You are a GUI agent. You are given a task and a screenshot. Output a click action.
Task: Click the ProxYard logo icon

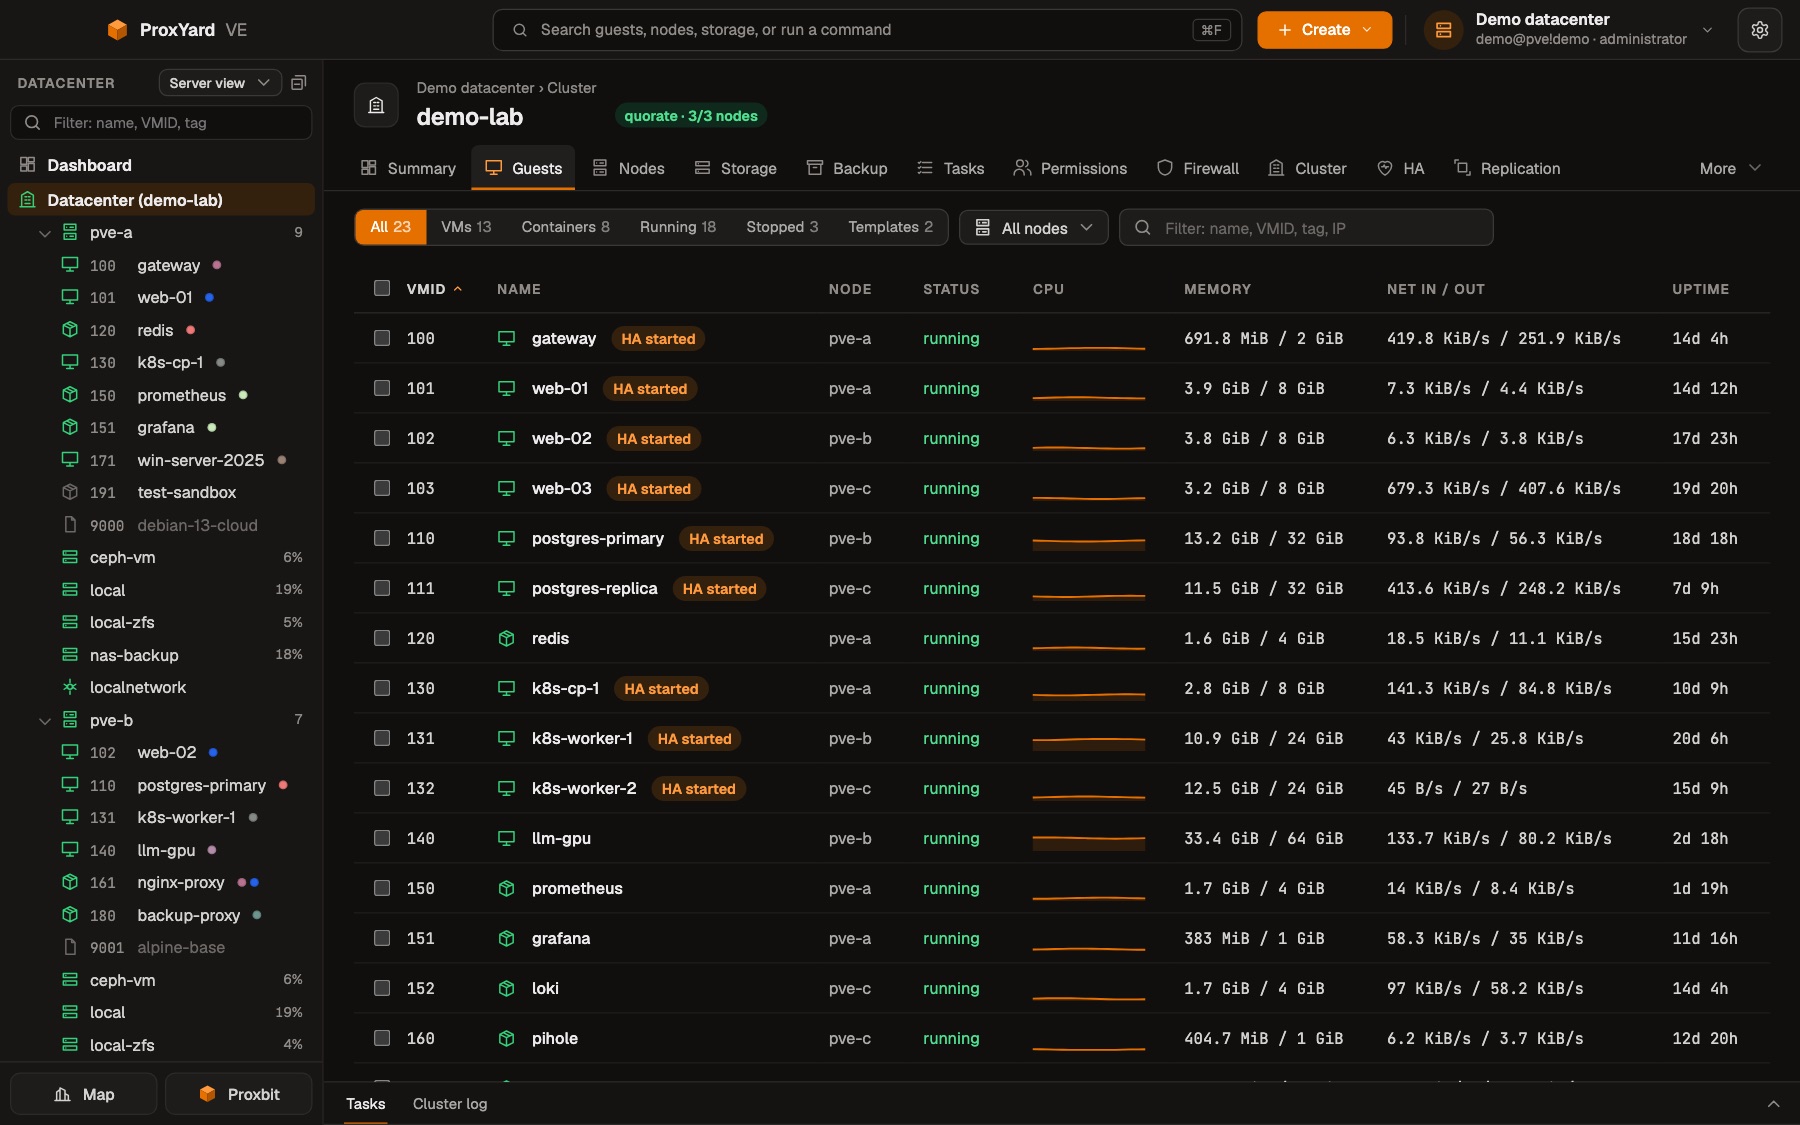[x=117, y=30]
